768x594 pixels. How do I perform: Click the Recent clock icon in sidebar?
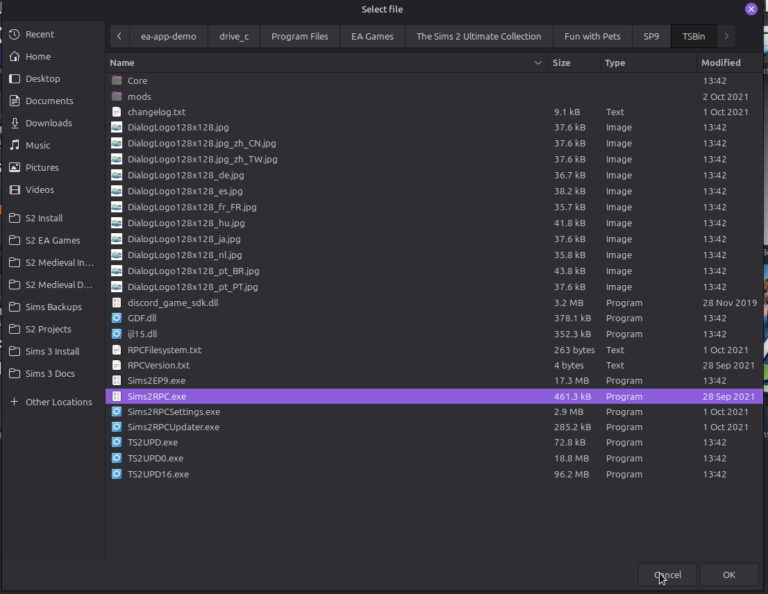click(14, 34)
